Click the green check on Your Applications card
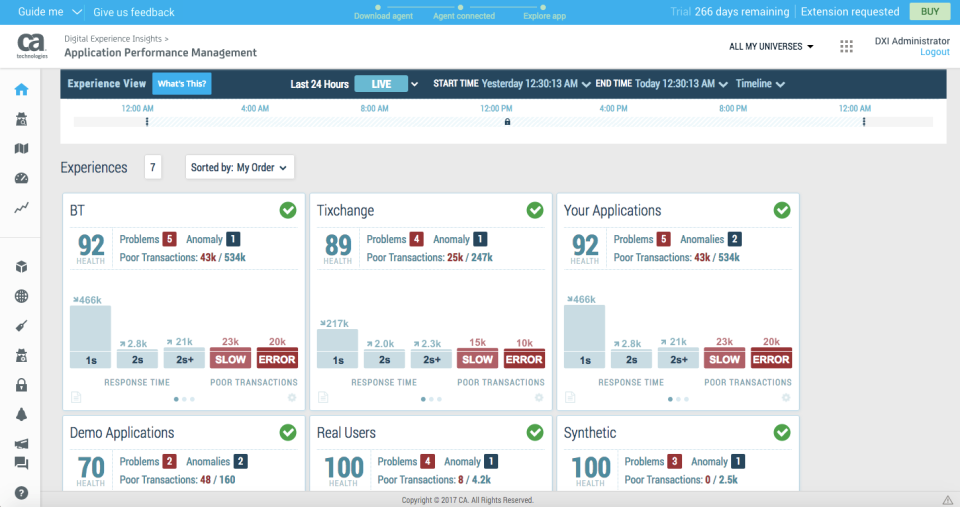The height and width of the screenshot is (507, 960). point(782,210)
